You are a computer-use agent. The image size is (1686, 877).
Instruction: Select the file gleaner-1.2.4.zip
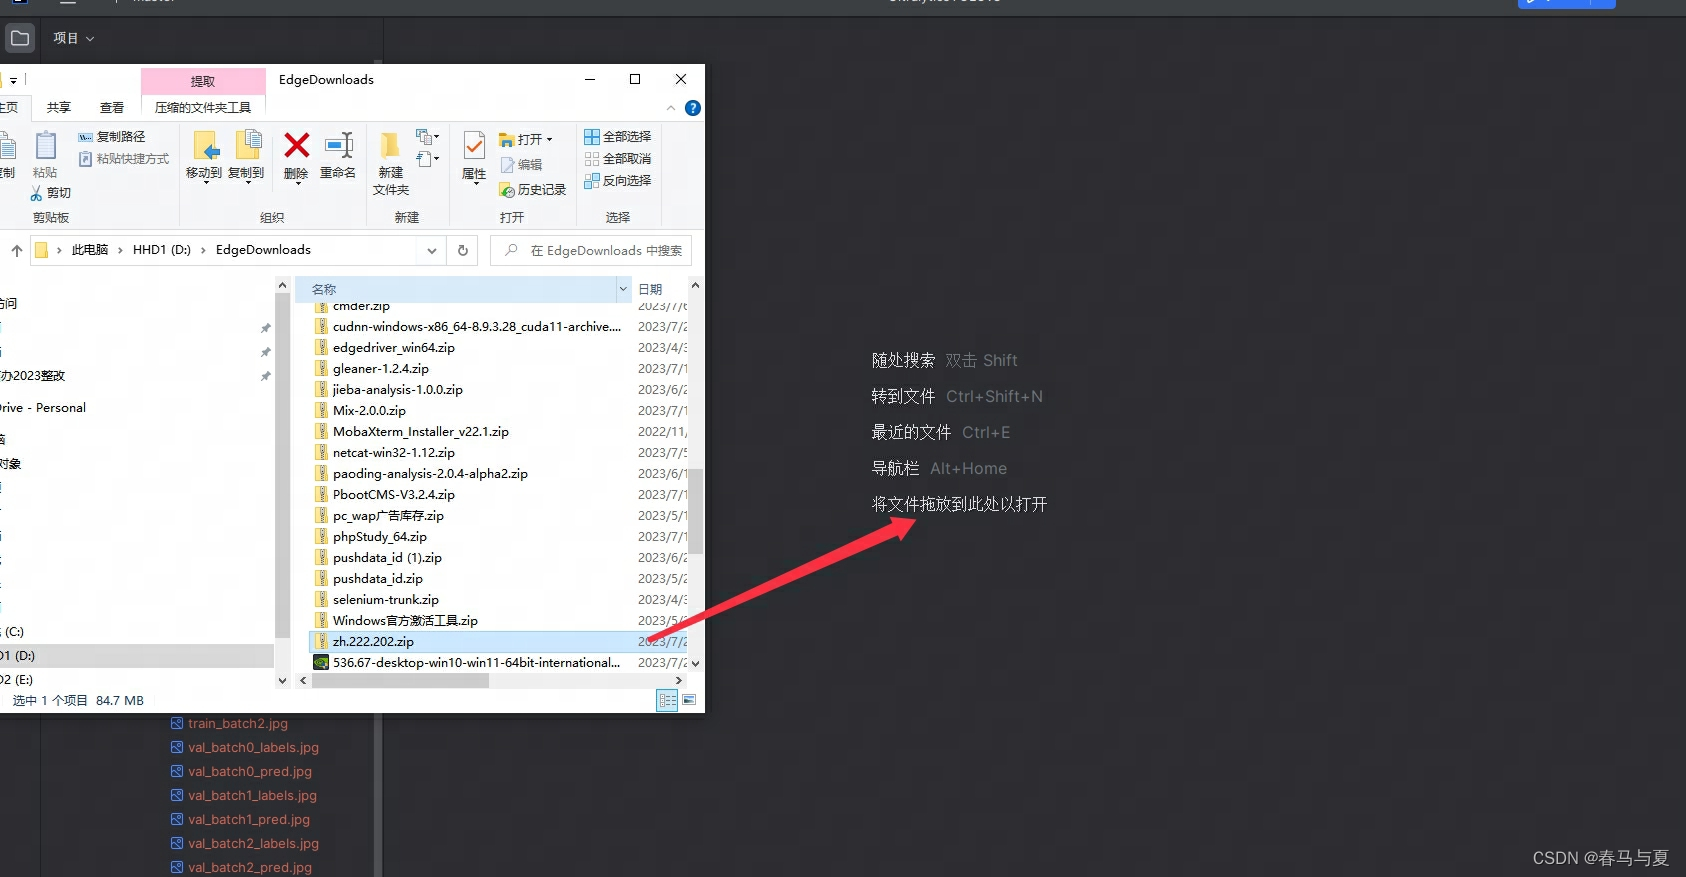pyautogui.click(x=381, y=369)
